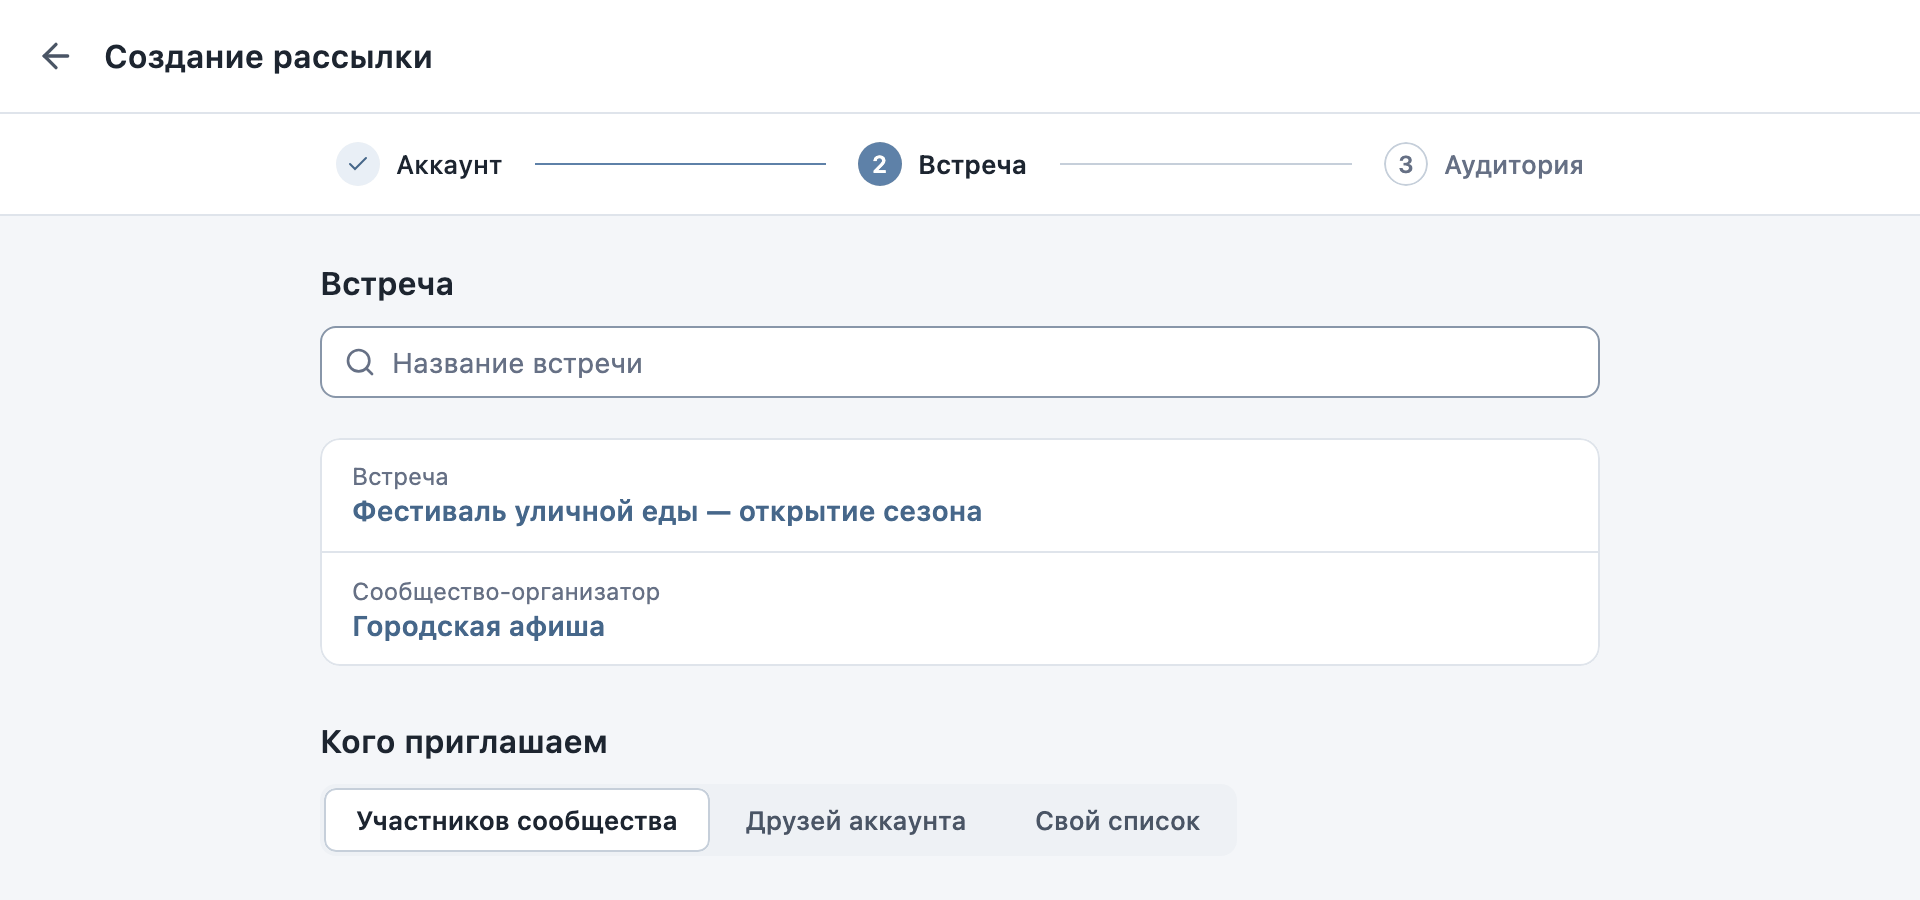The height and width of the screenshot is (900, 1920).
Task: Click the Создание рассылки page title
Action: pos(268,57)
